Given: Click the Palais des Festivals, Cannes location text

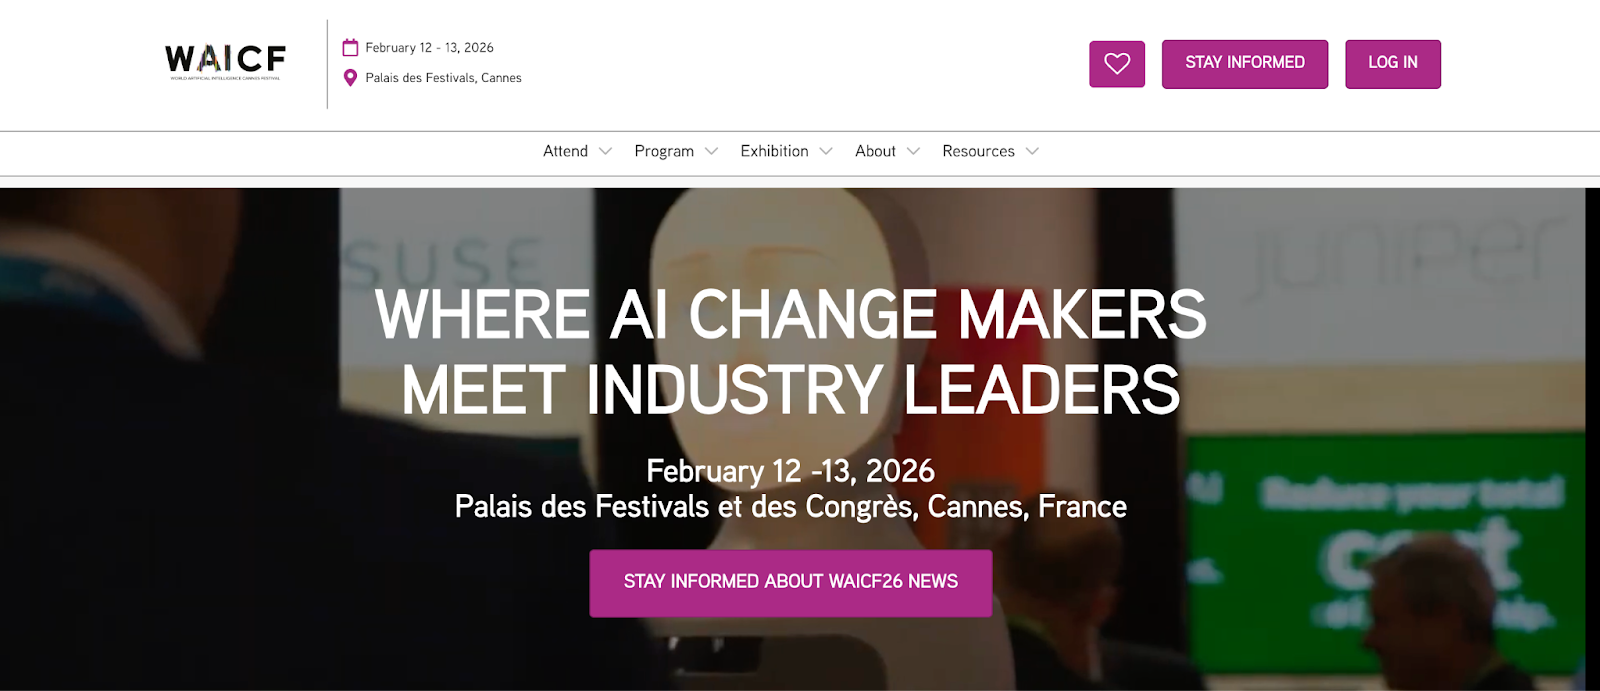Looking at the screenshot, I should (443, 77).
